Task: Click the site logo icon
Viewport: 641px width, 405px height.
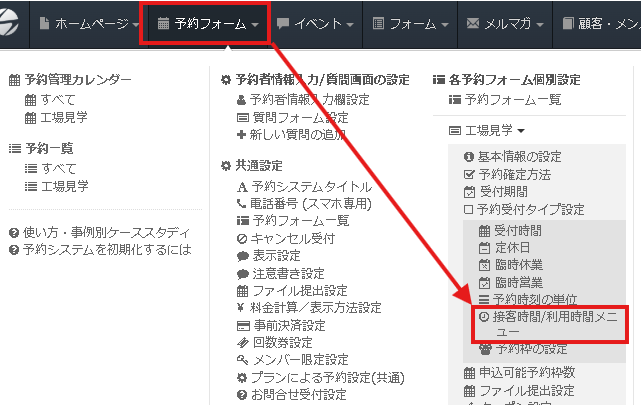Action: (x=8, y=22)
